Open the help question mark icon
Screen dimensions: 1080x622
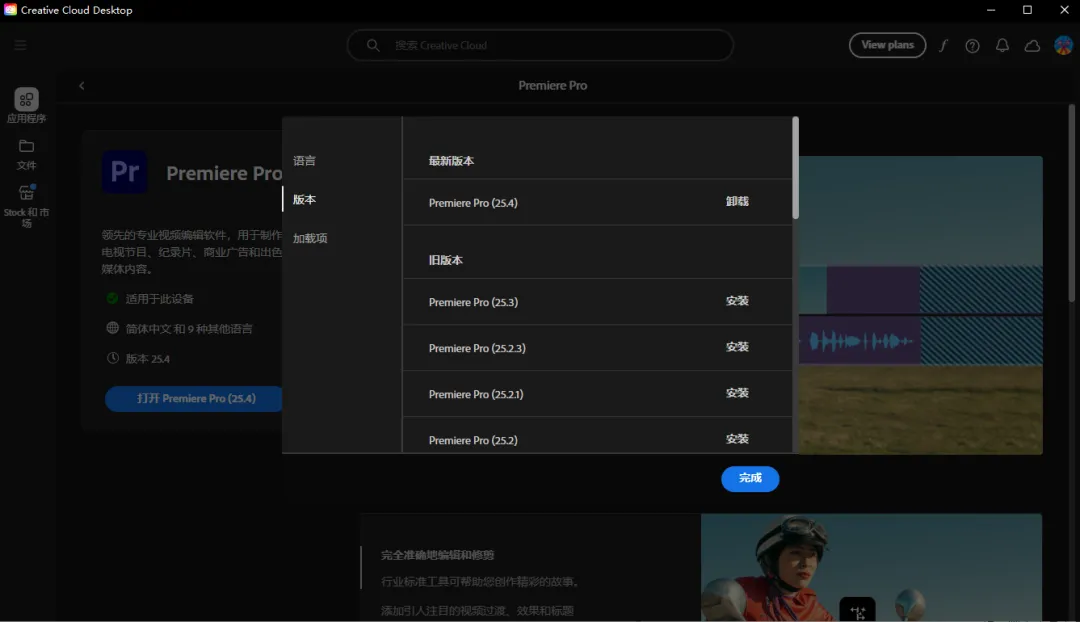[x=972, y=45]
